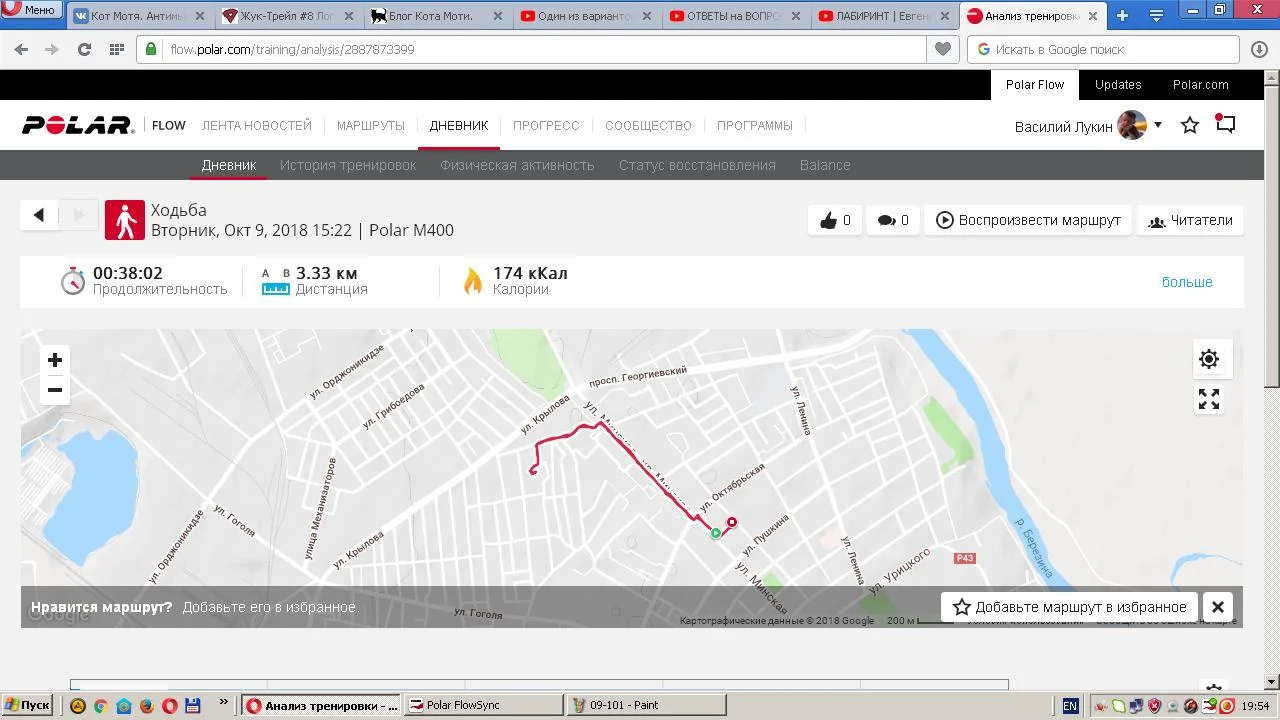The height and width of the screenshot is (720, 1280).
Task: Open the map in fullscreen mode
Action: tap(1209, 400)
